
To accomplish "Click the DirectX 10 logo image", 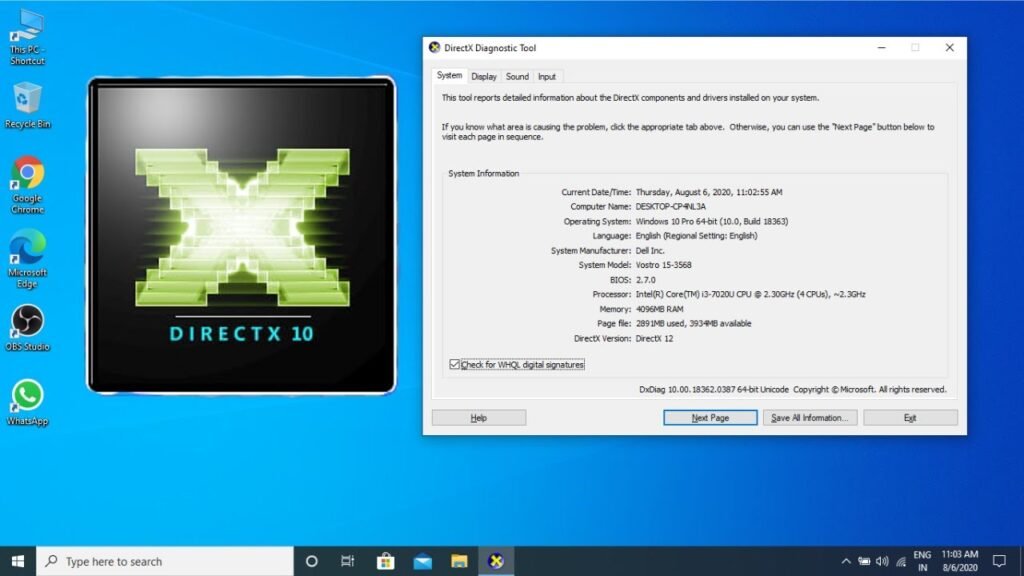I will pyautogui.click(x=242, y=236).
